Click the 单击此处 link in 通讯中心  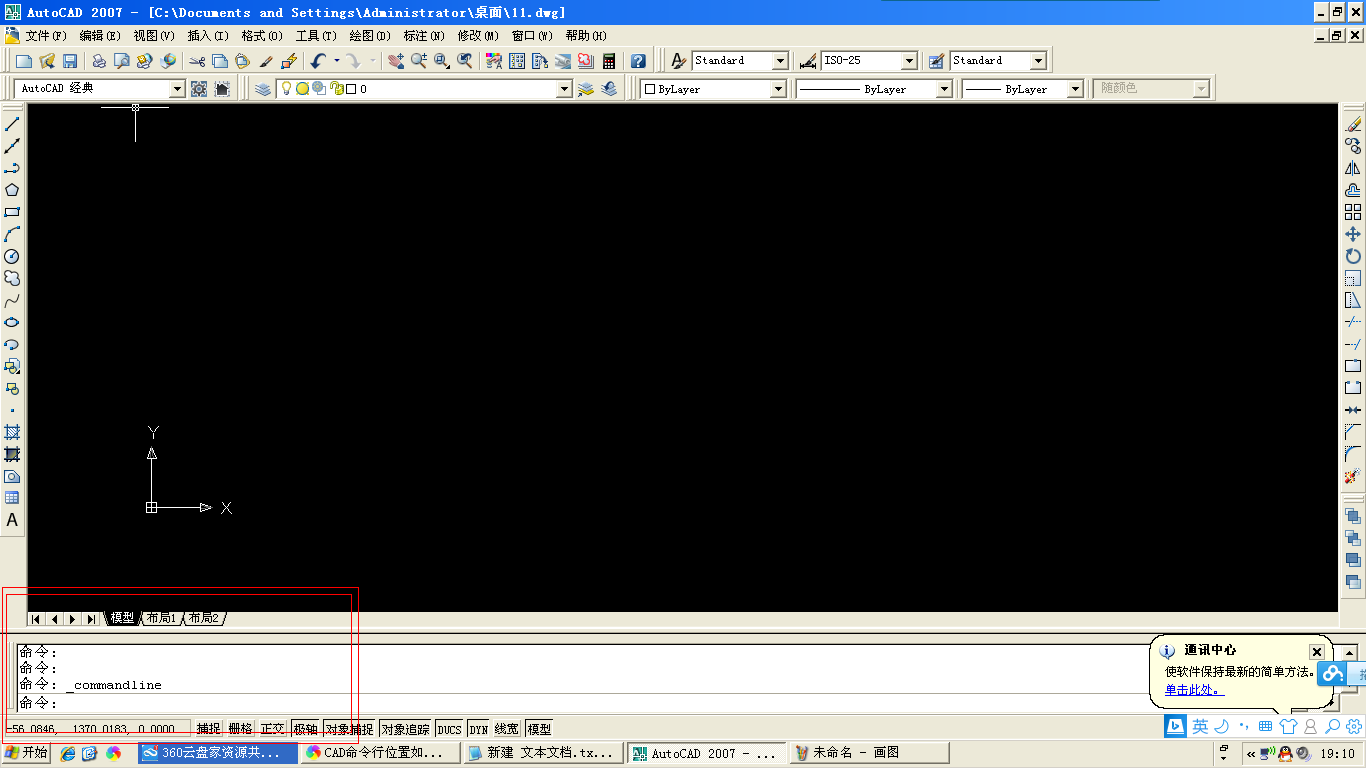pyautogui.click(x=1192, y=690)
